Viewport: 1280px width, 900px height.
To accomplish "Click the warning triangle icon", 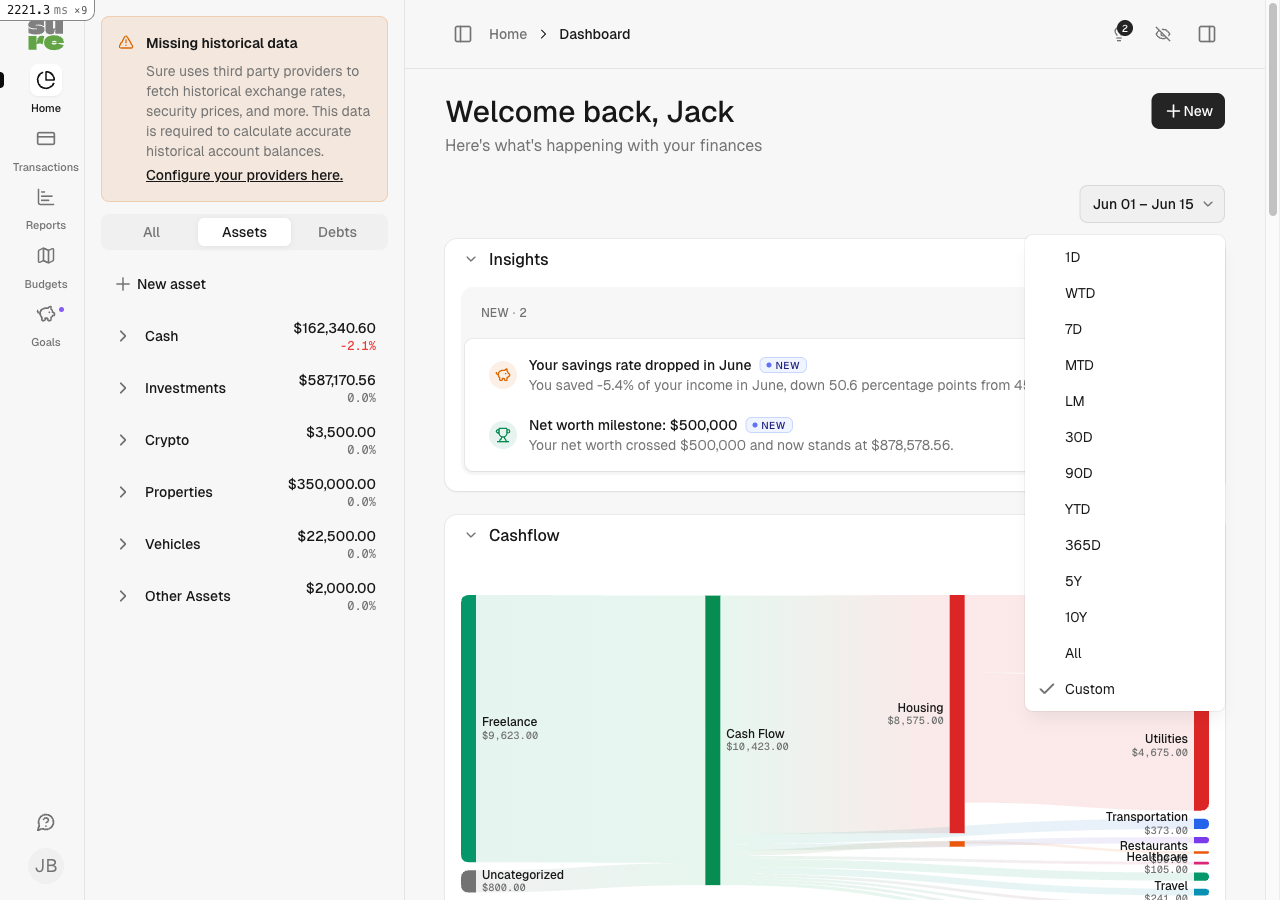I will 126,43.
